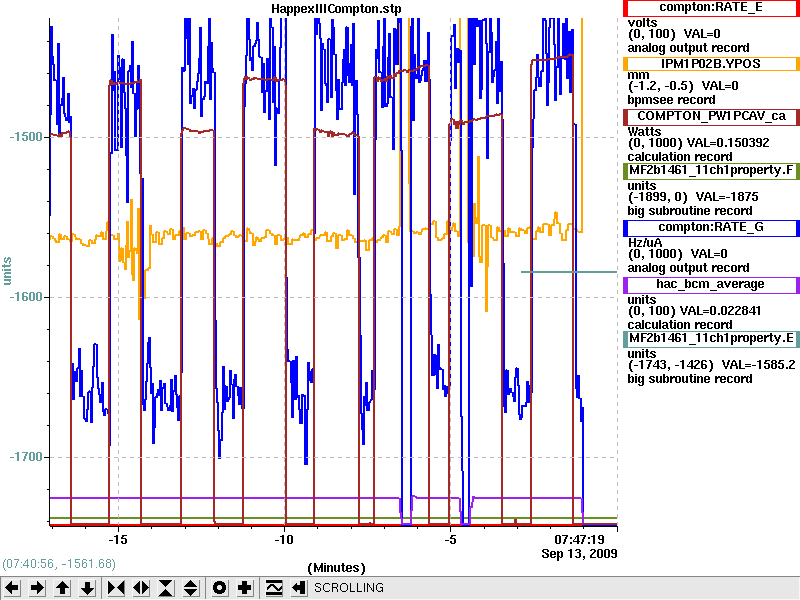
Task: Zoom in on the time axis
Action: pos(116,588)
